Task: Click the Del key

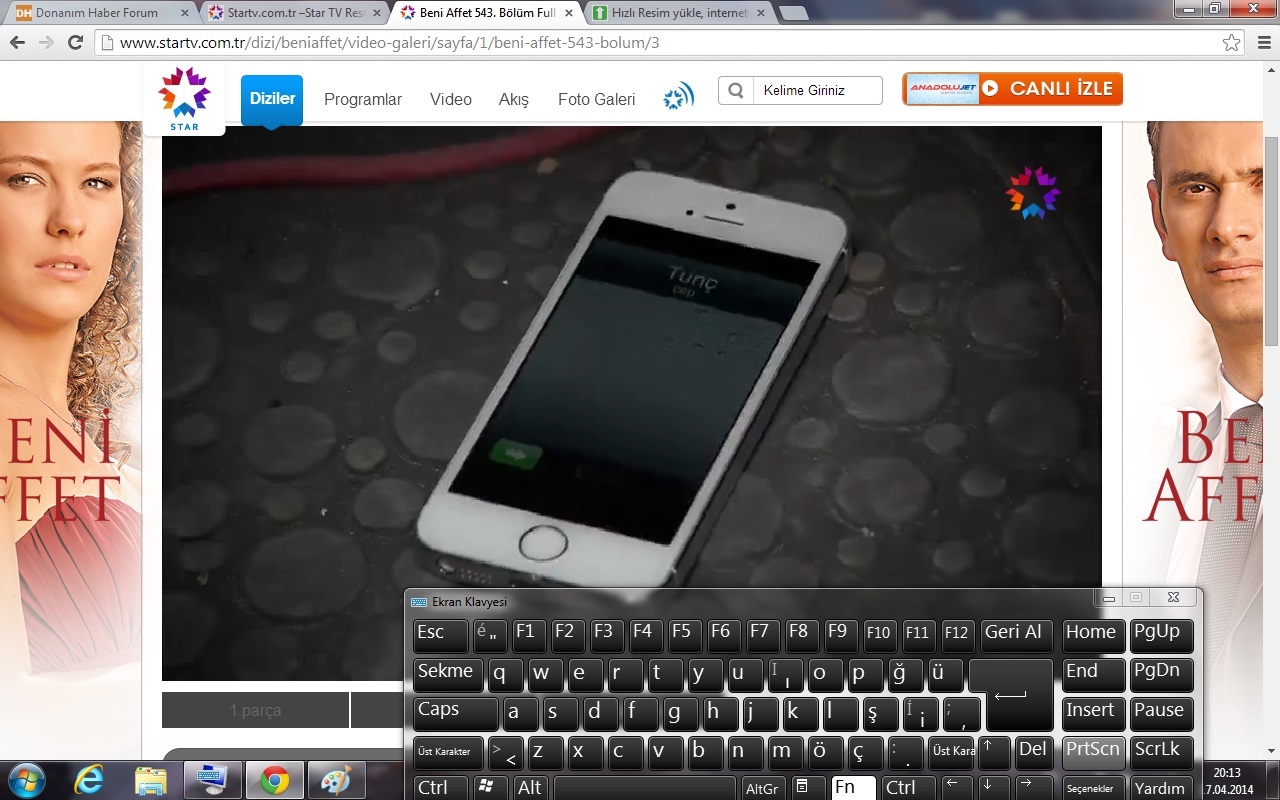Action: point(1035,753)
